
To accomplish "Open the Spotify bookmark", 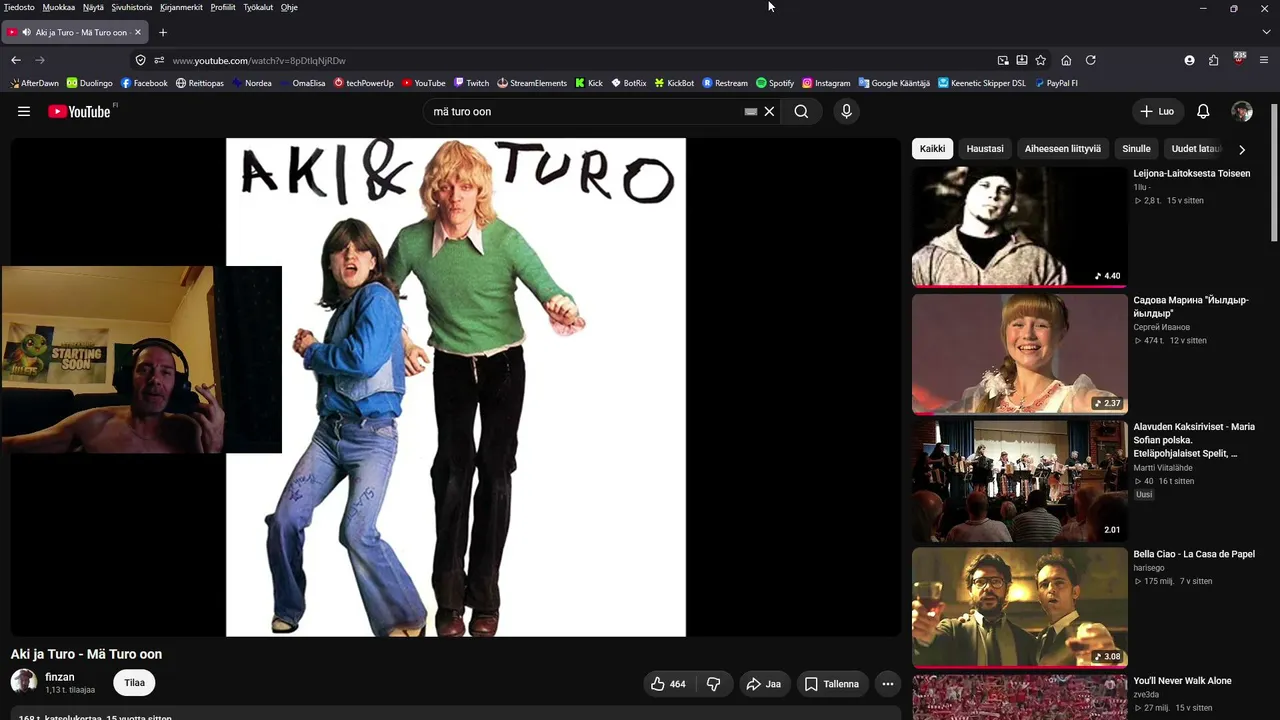I will pos(775,83).
